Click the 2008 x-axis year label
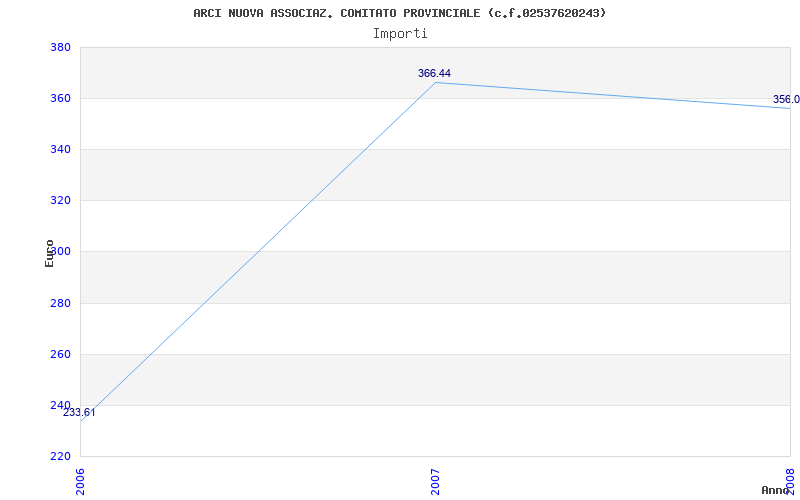Viewport: 800px width, 500px height. pos(790,482)
